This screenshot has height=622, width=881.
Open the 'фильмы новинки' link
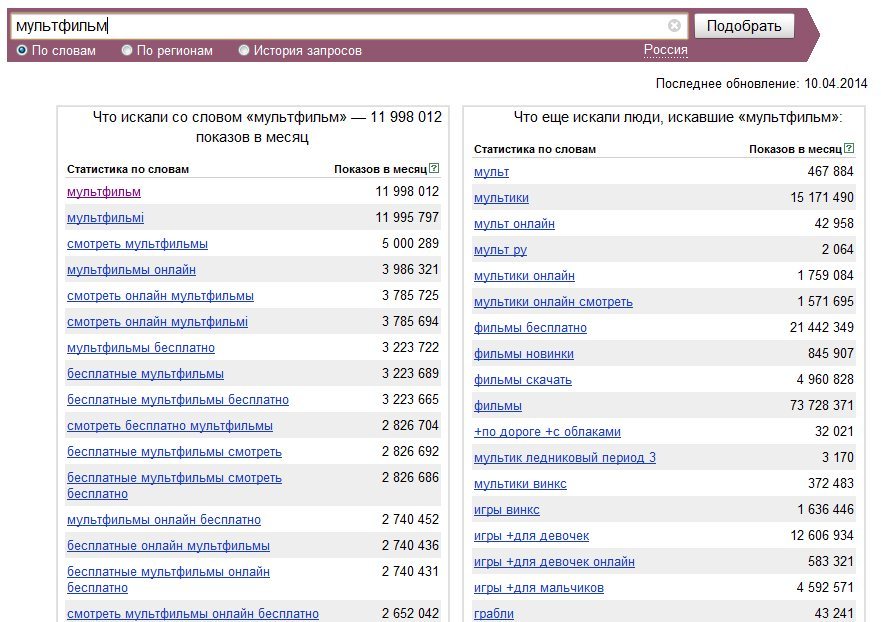tap(524, 354)
